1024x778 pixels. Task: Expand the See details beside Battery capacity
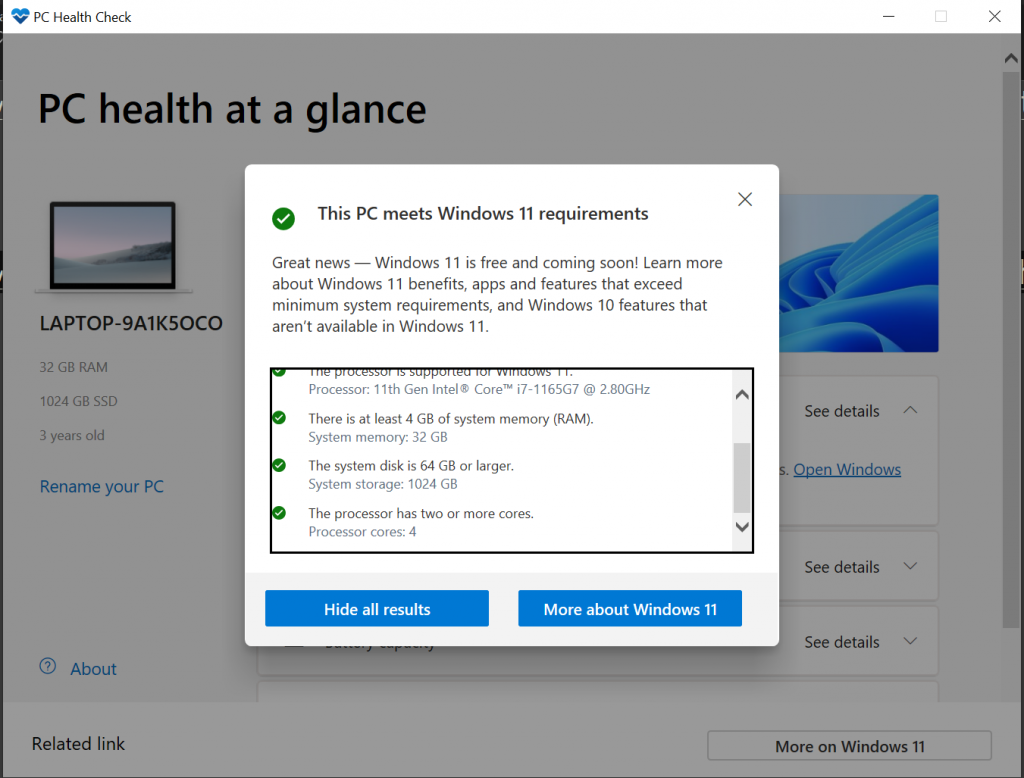[861, 642]
